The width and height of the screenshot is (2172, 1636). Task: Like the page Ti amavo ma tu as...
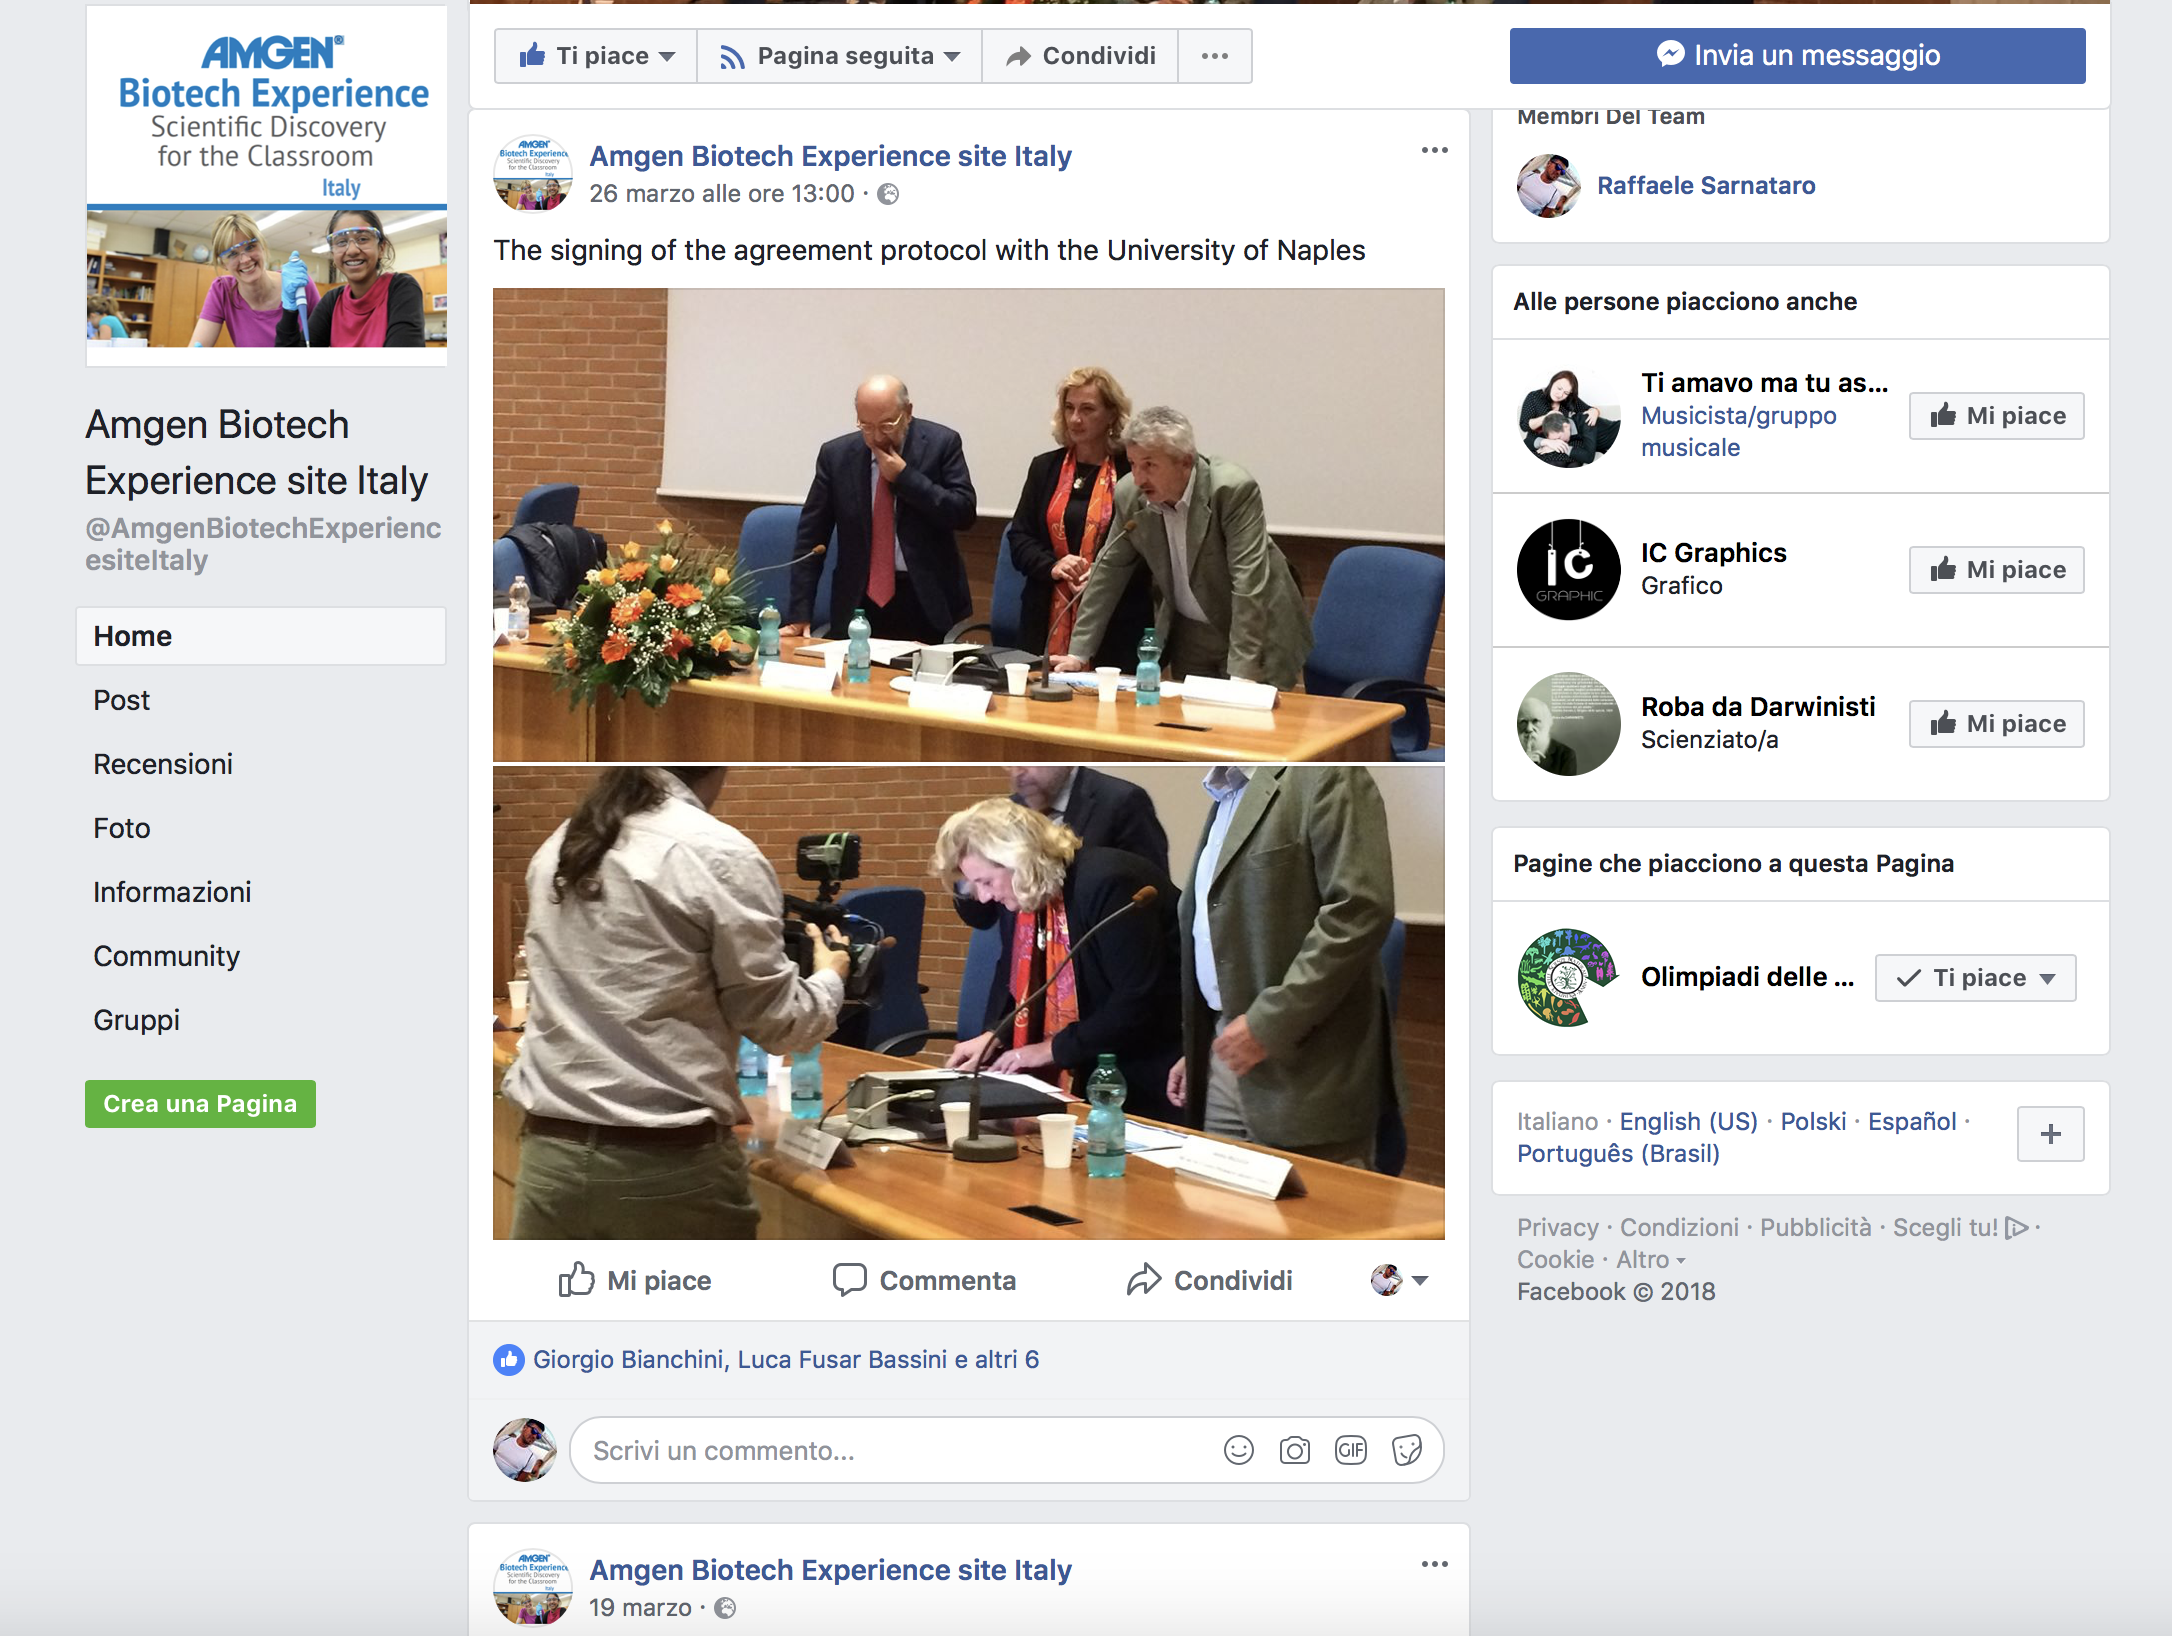tap(1996, 415)
